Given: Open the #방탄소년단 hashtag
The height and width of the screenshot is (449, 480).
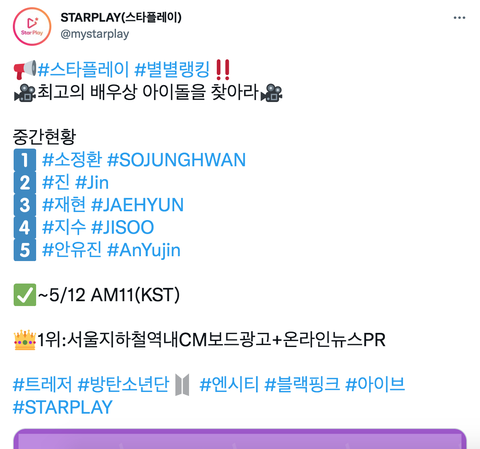Looking at the screenshot, I should 123,384.
